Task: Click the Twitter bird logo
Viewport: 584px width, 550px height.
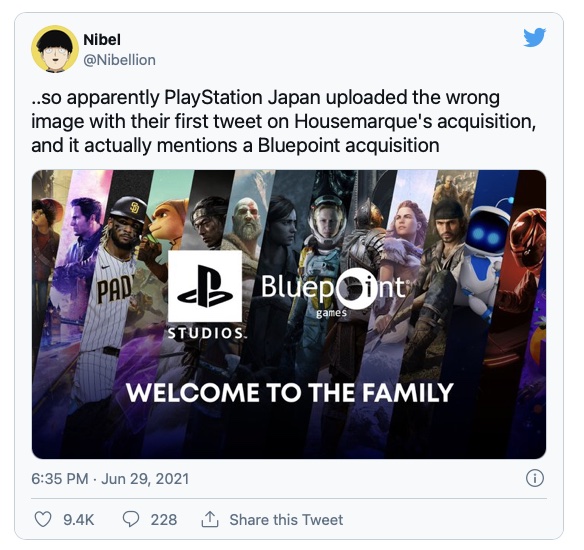Action: coord(534,37)
